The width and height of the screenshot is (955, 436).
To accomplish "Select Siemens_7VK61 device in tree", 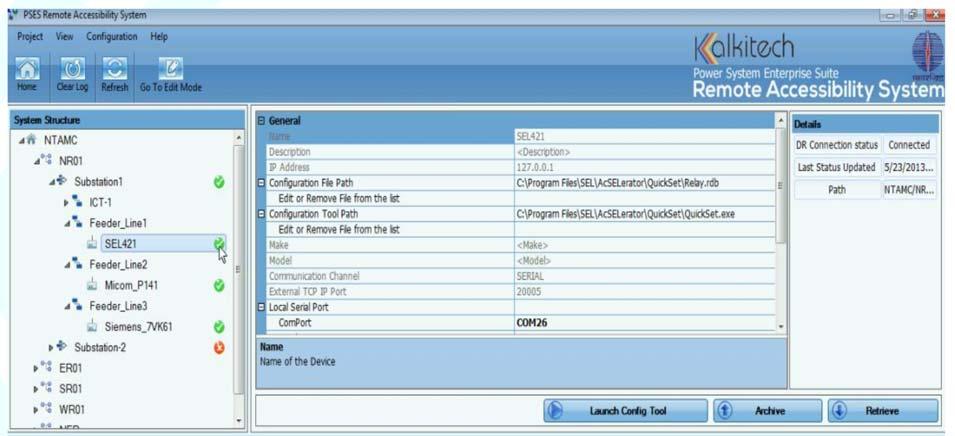I will click(138, 327).
